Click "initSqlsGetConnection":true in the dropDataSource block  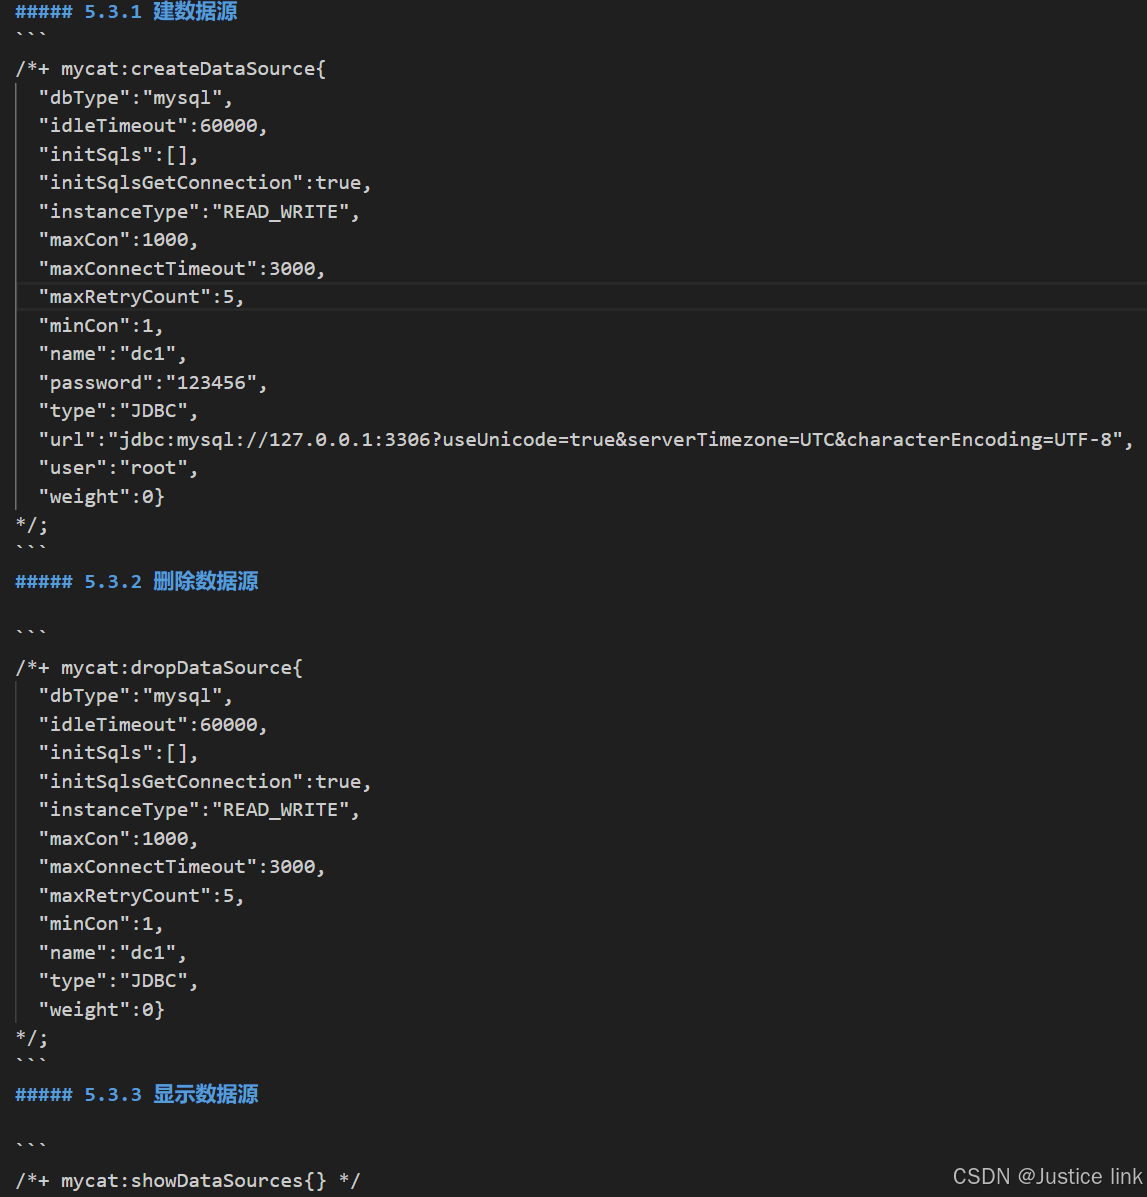click(x=205, y=782)
